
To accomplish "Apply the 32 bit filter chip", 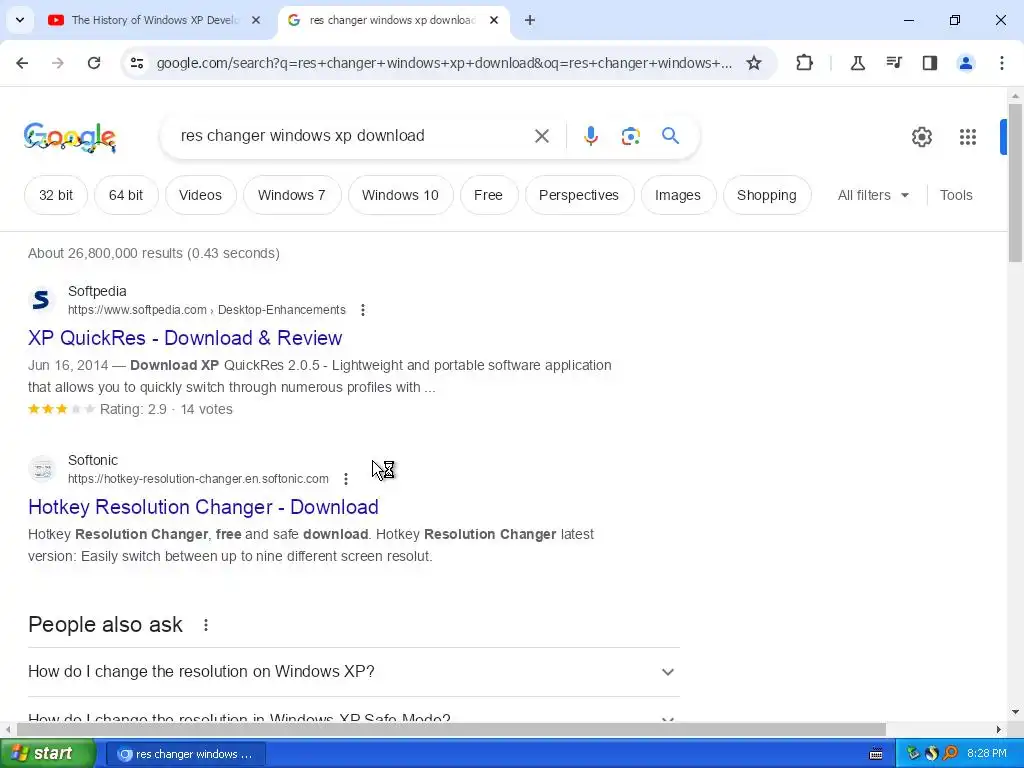I will coord(56,195).
